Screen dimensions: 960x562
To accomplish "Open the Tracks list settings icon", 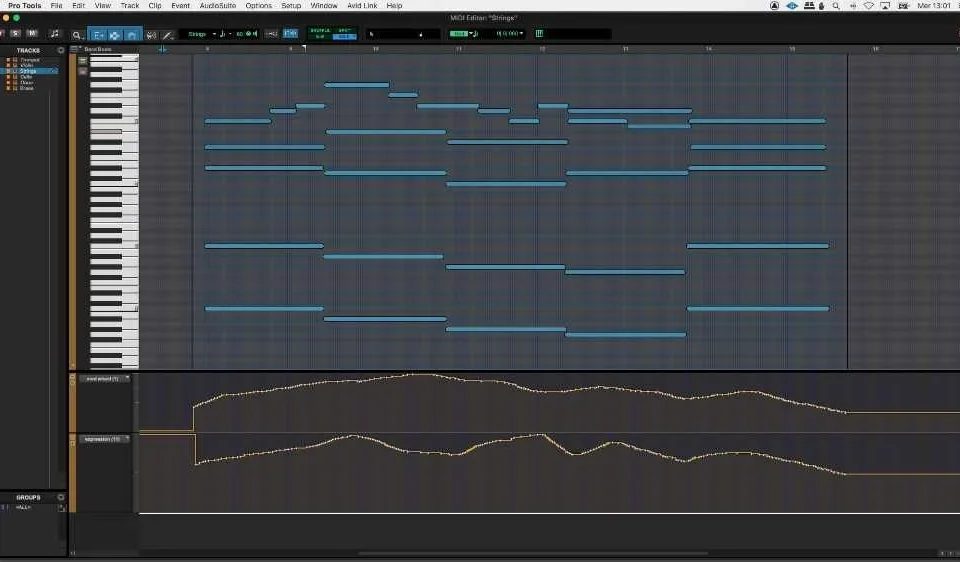I will click(61, 50).
